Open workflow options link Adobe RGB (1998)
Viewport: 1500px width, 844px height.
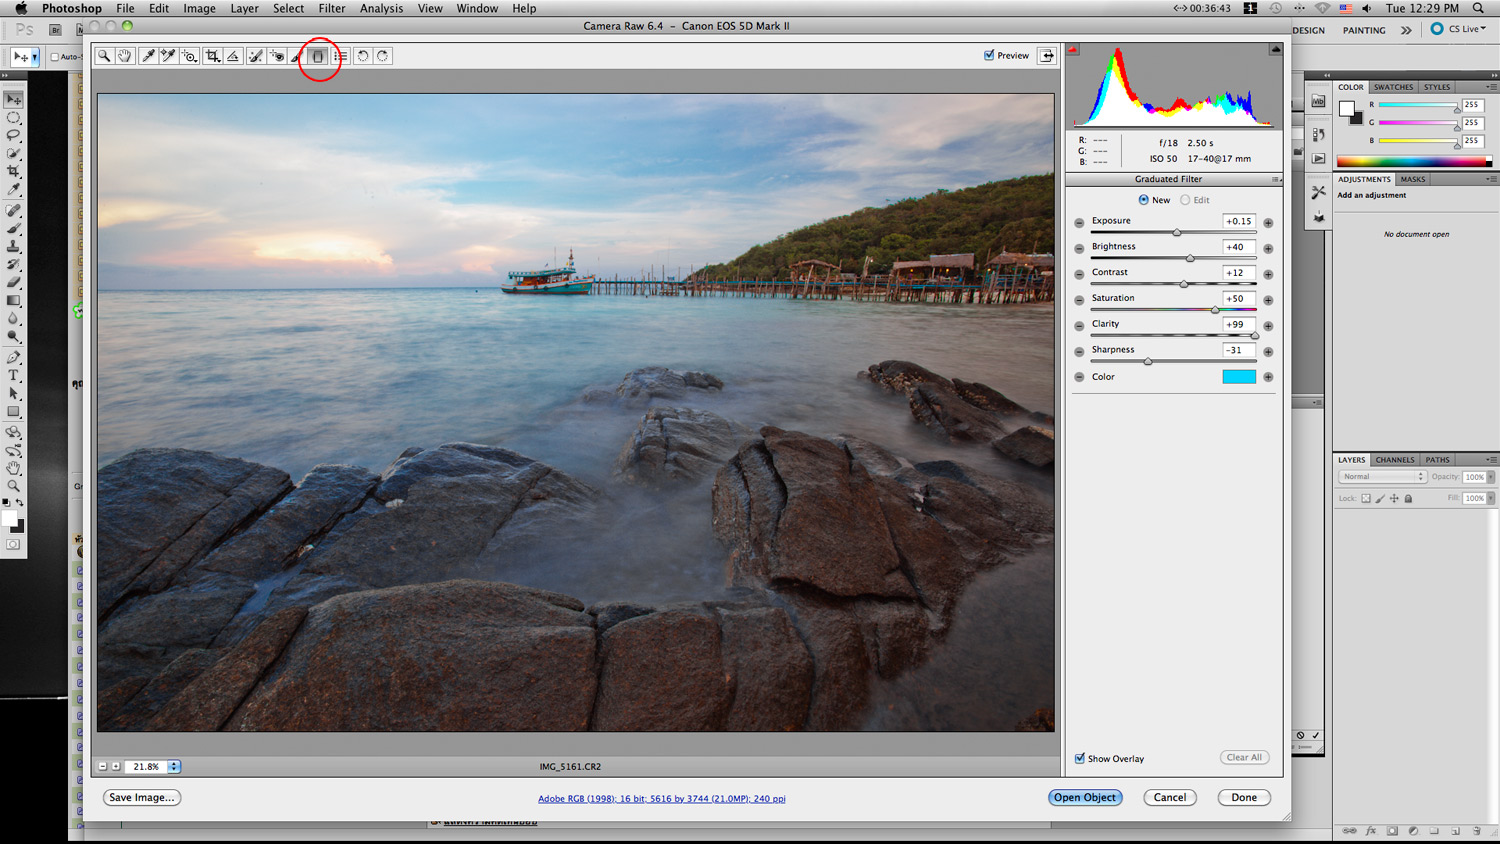661,798
